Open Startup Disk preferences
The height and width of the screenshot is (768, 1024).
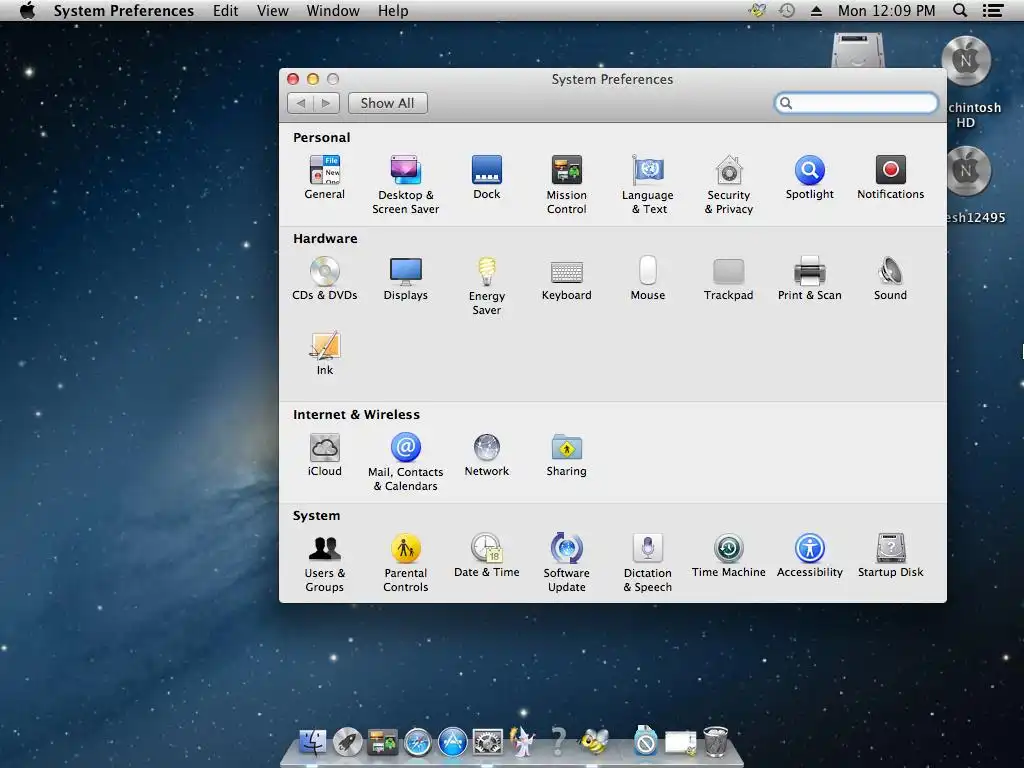[891, 556]
